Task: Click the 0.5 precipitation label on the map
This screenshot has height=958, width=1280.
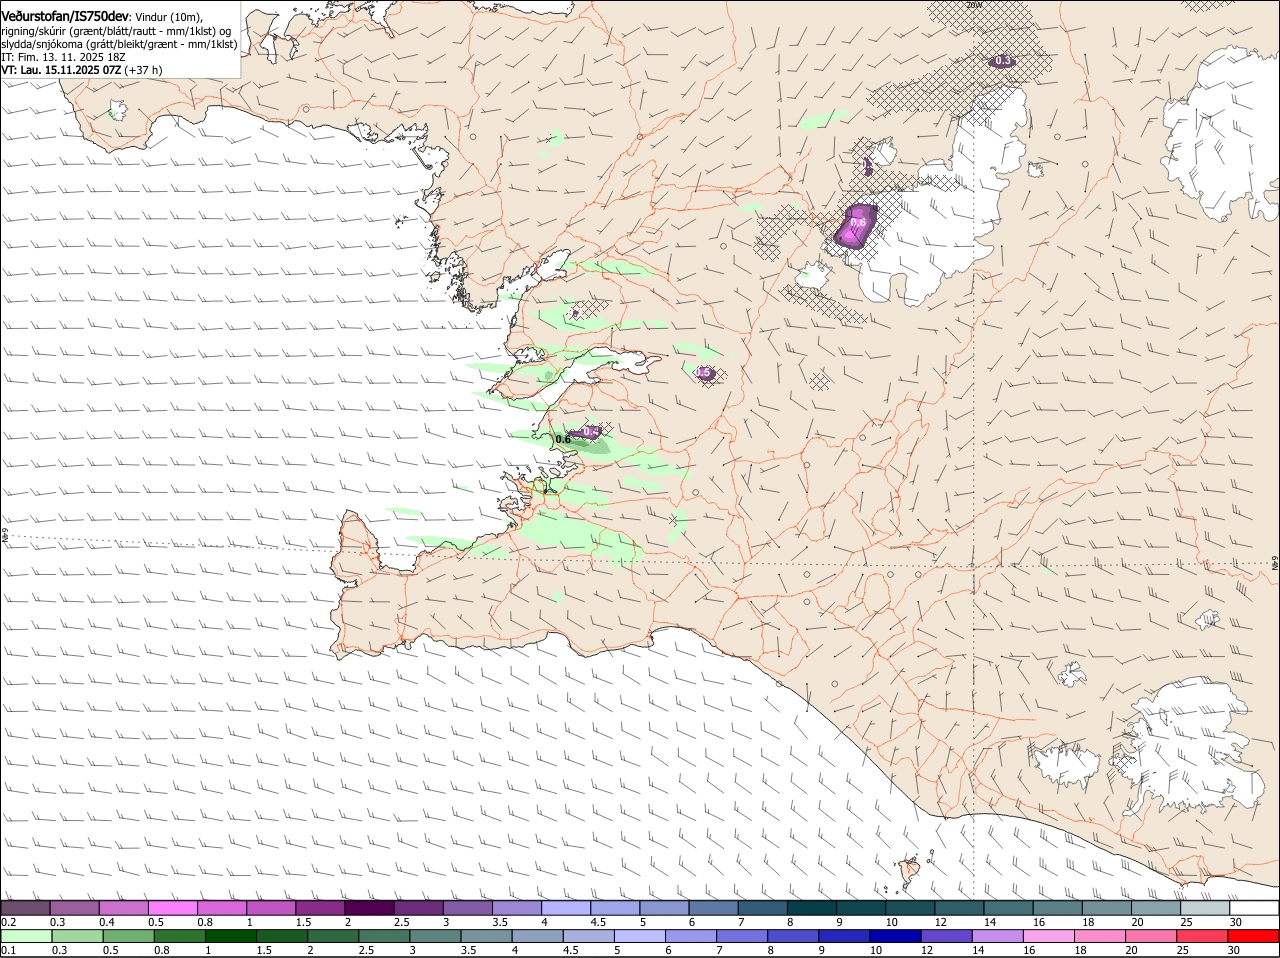Action: pyautogui.click(x=703, y=373)
